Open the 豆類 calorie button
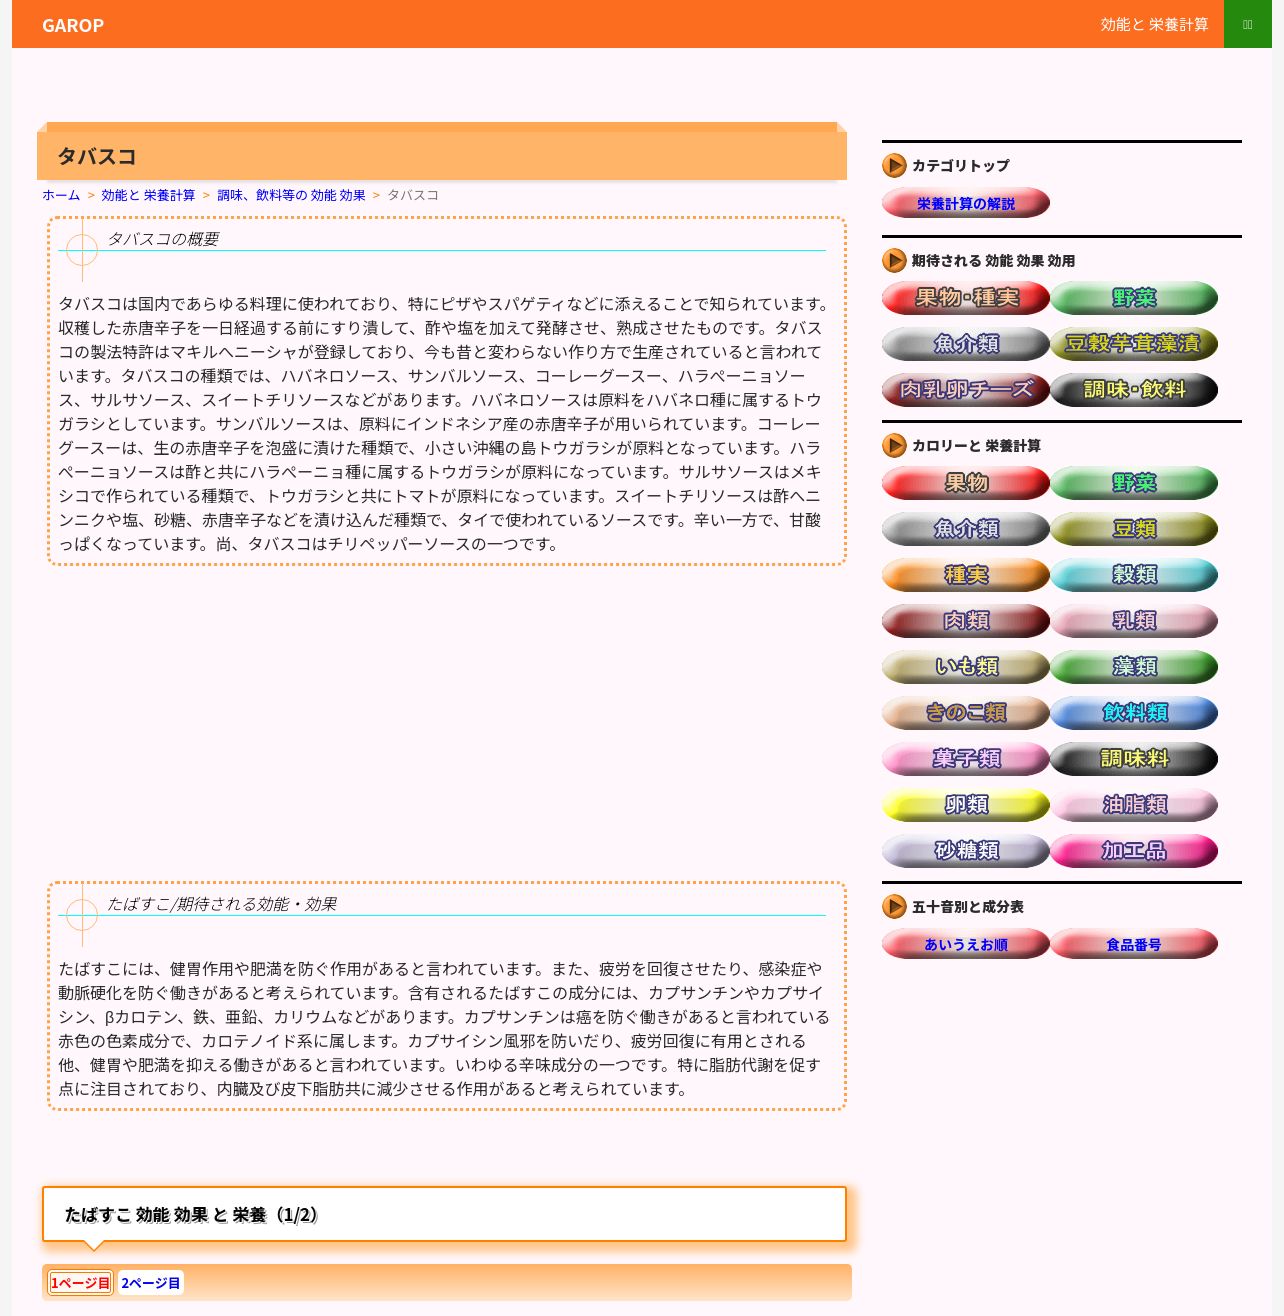 [1134, 529]
